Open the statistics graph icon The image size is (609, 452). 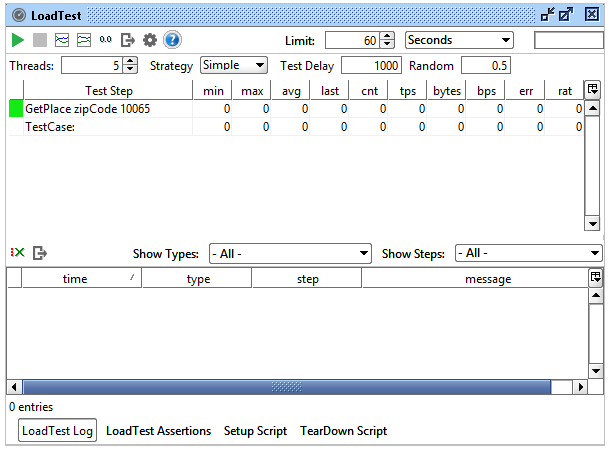(62, 40)
